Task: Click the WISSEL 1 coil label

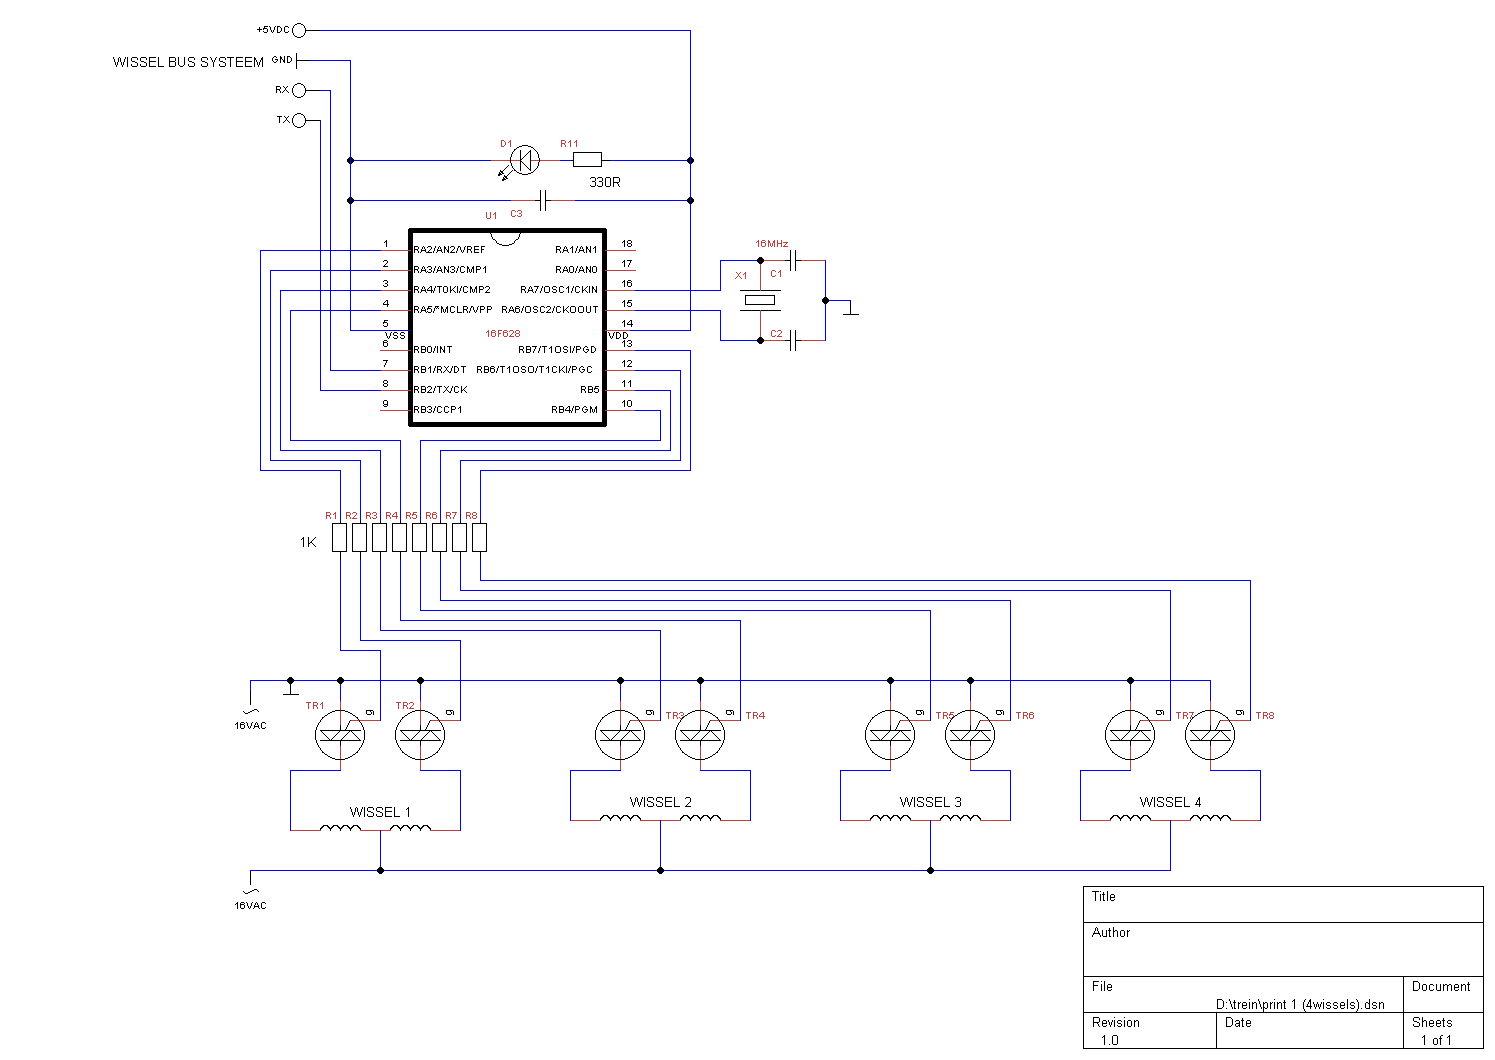Action: click(x=380, y=812)
